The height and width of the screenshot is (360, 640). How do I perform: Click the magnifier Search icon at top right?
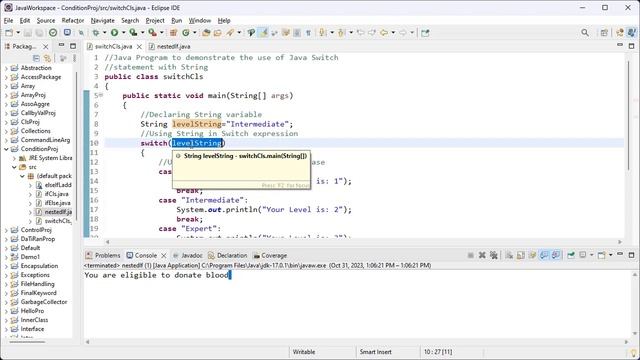coord(585,33)
